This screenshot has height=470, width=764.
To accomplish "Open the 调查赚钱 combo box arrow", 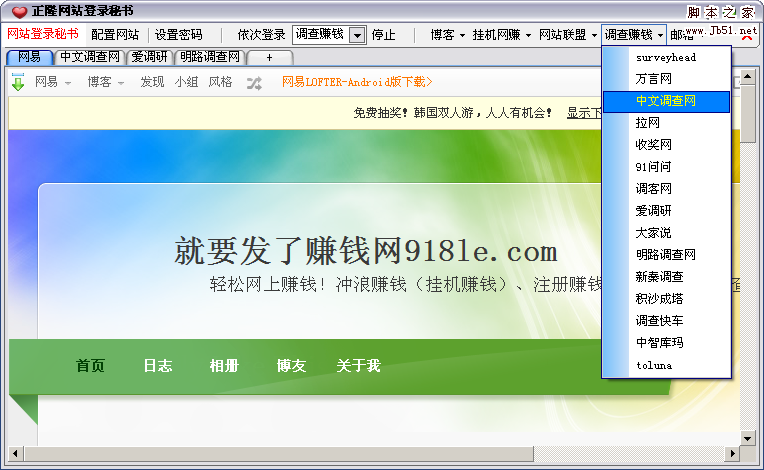I will pyautogui.click(x=358, y=35).
